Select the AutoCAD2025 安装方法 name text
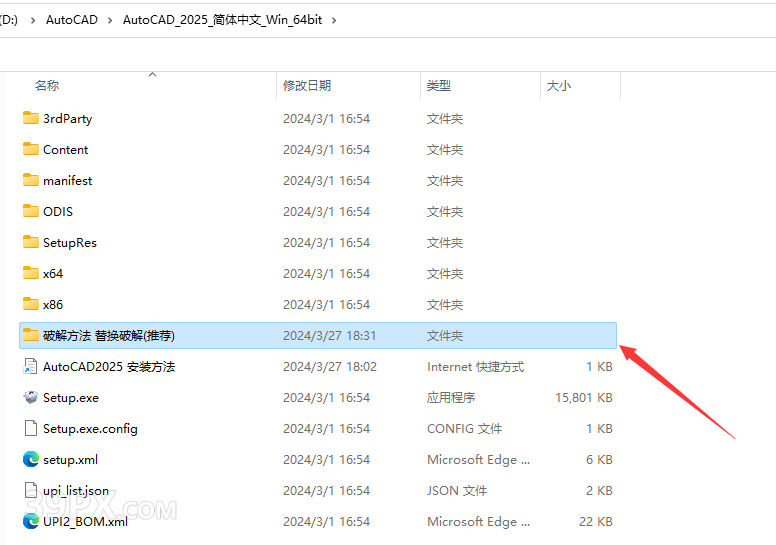 [x=109, y=367]
